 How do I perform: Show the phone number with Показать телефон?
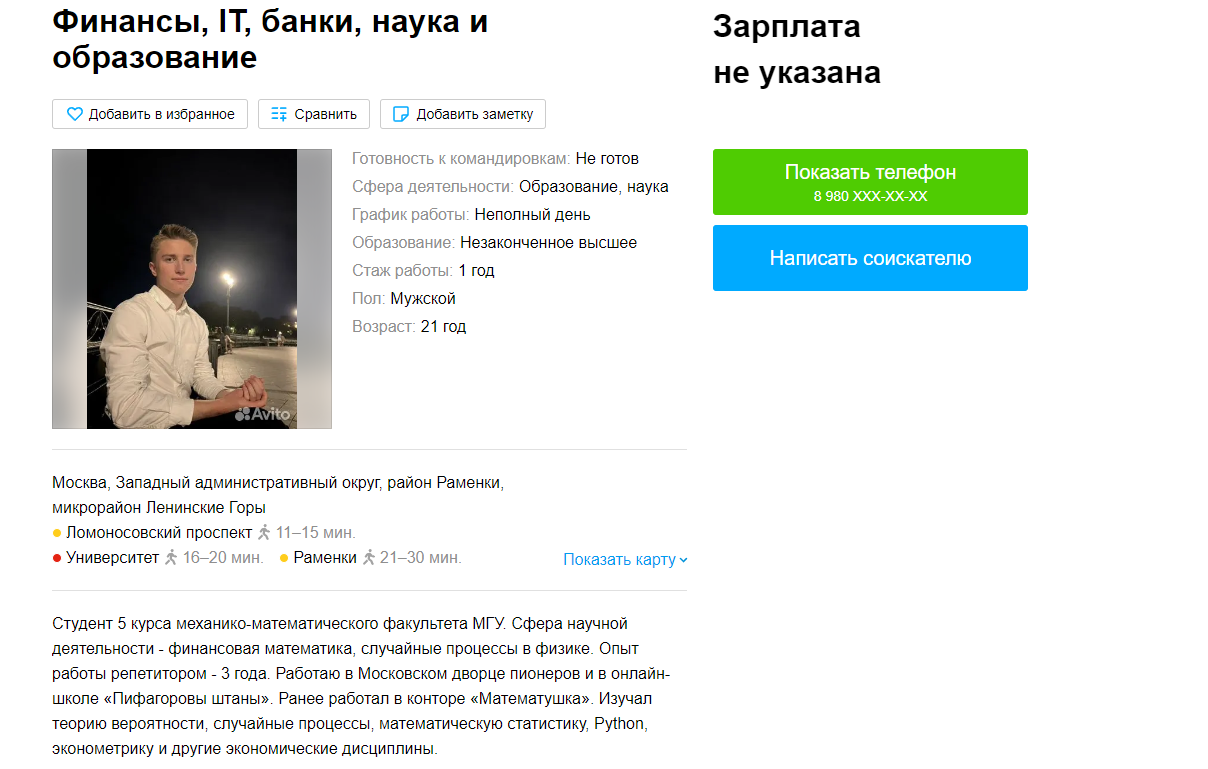870,182
